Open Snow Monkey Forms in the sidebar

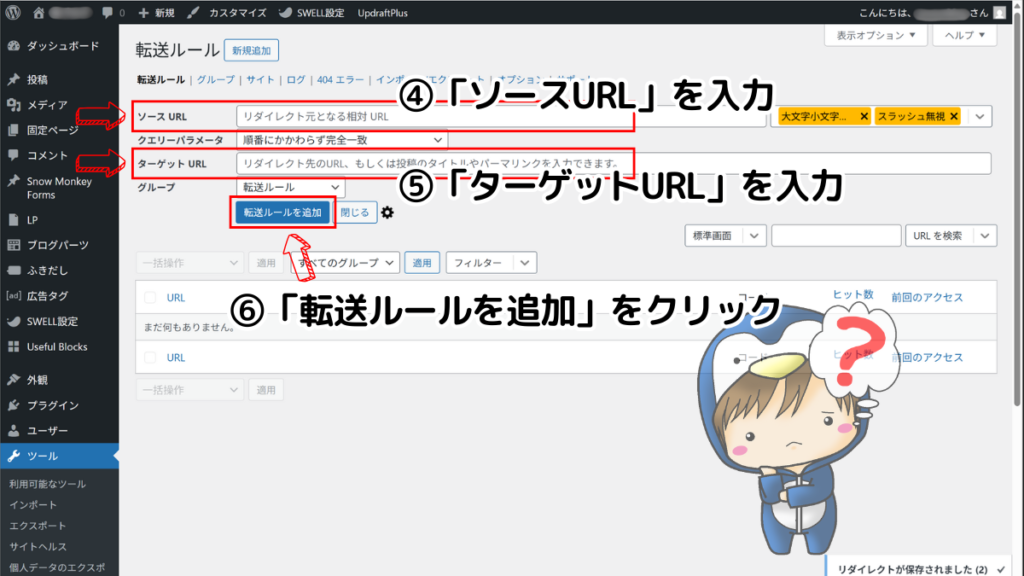[x=59, y=188]
